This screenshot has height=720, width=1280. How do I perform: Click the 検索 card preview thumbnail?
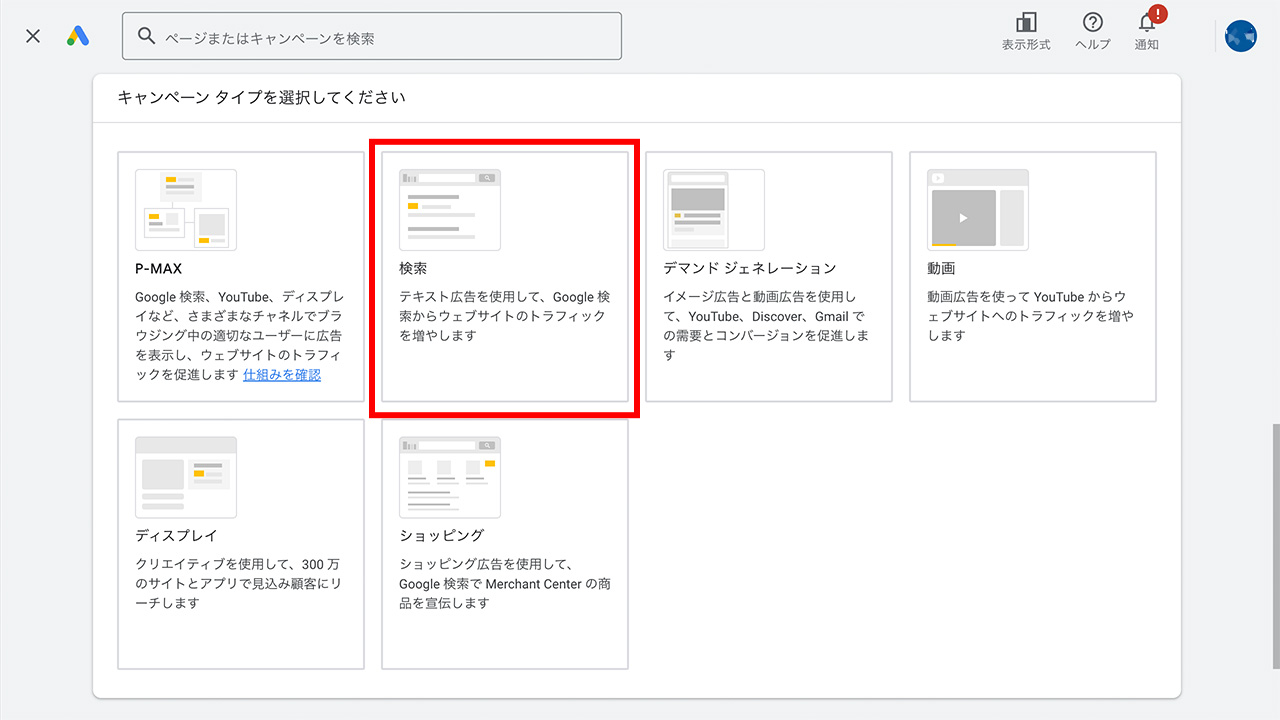tap(449, 210)
